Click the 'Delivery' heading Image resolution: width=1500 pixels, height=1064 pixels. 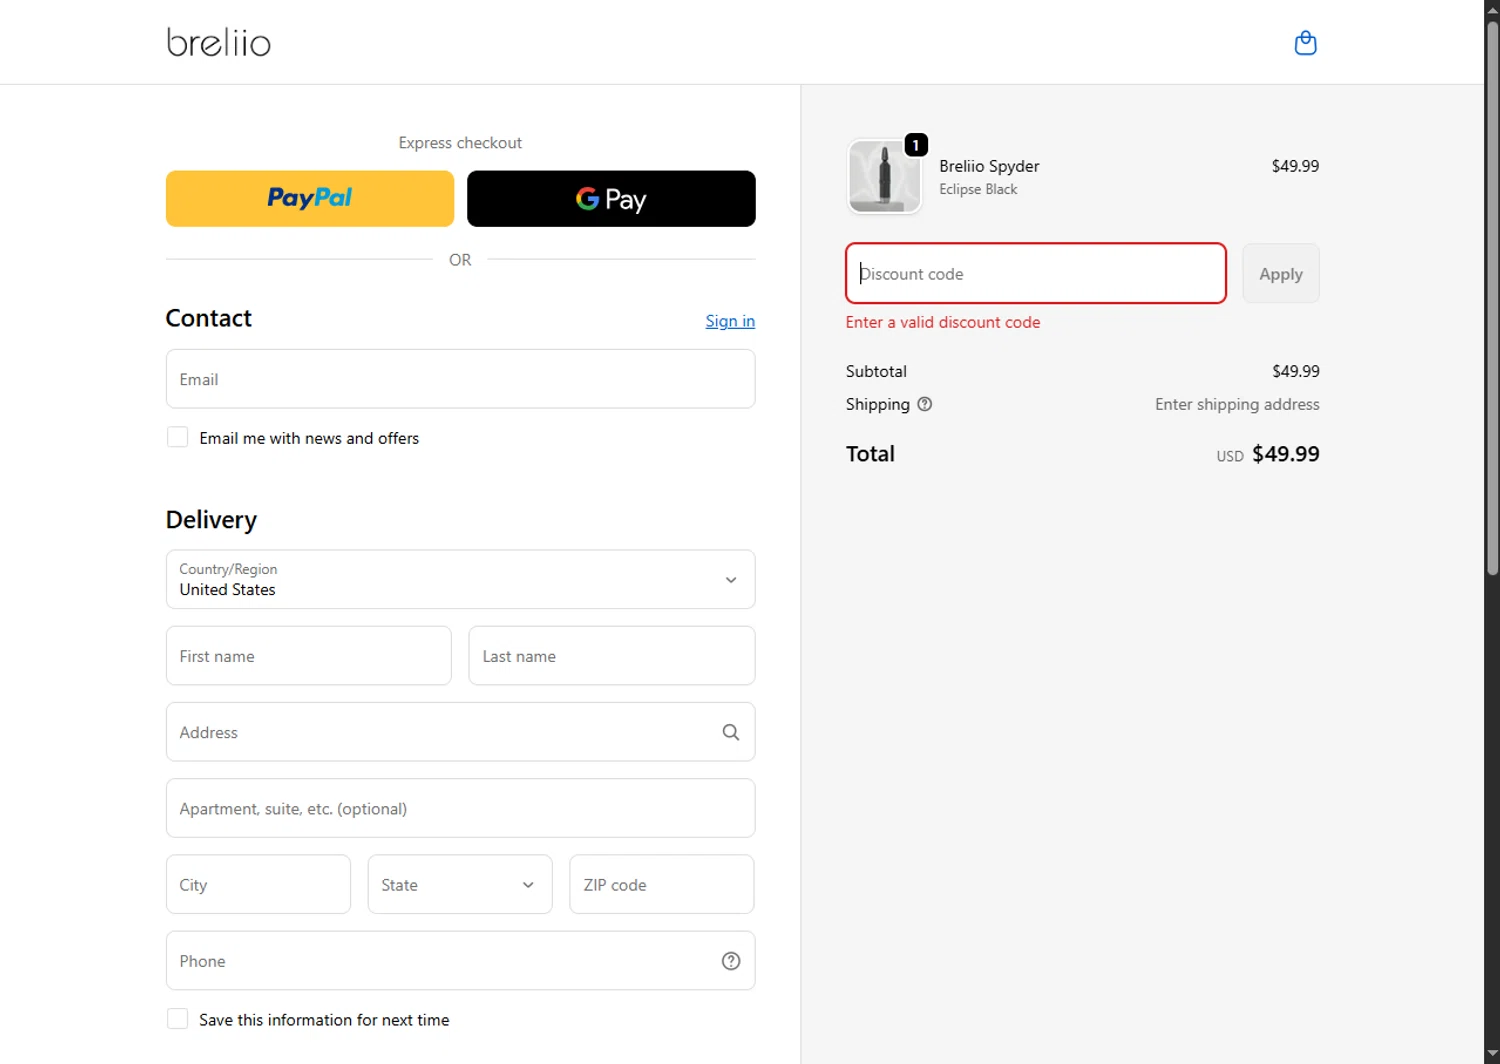[x=211, y=520]
